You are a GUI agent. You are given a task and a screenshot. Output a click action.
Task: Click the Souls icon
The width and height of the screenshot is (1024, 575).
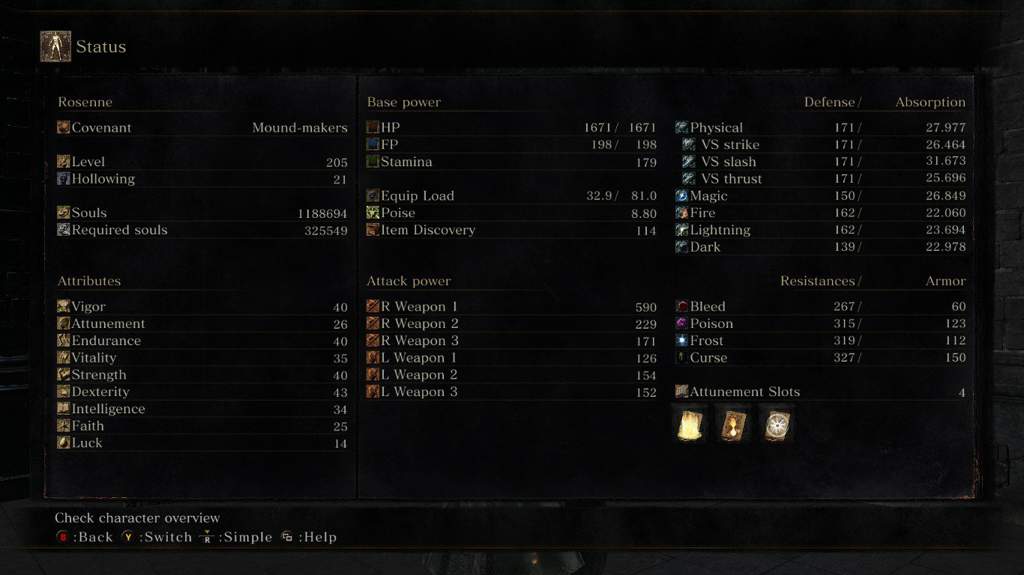(63, 212)
